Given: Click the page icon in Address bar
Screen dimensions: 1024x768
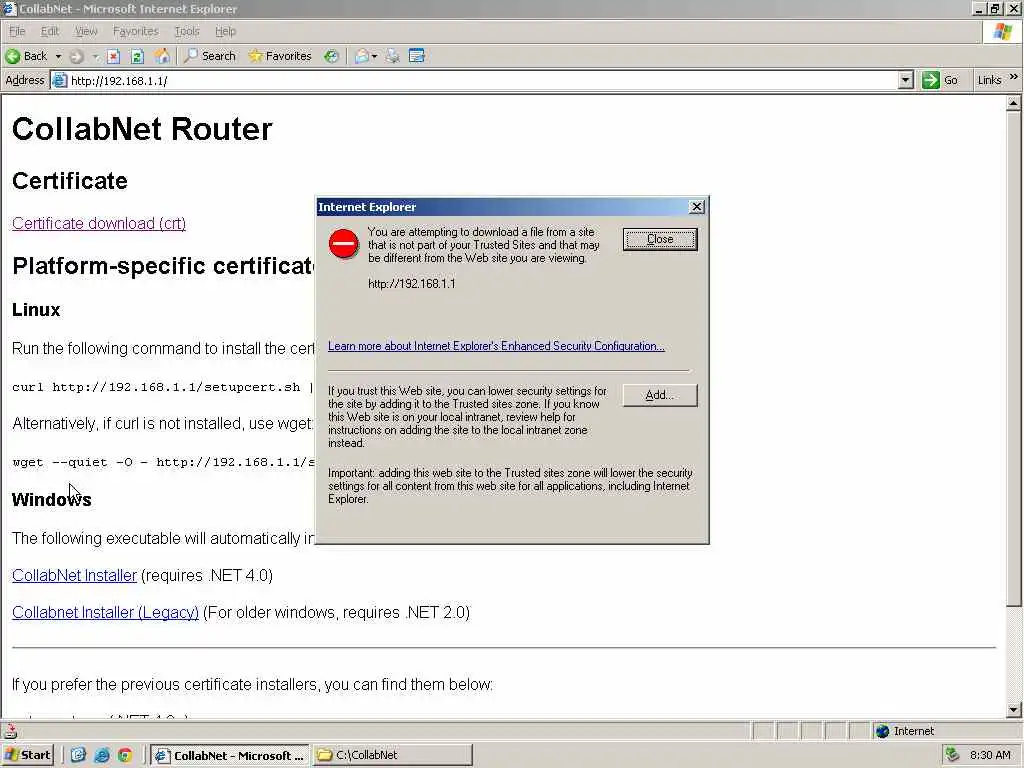Looking at the screenshot, I should (59, 80).
